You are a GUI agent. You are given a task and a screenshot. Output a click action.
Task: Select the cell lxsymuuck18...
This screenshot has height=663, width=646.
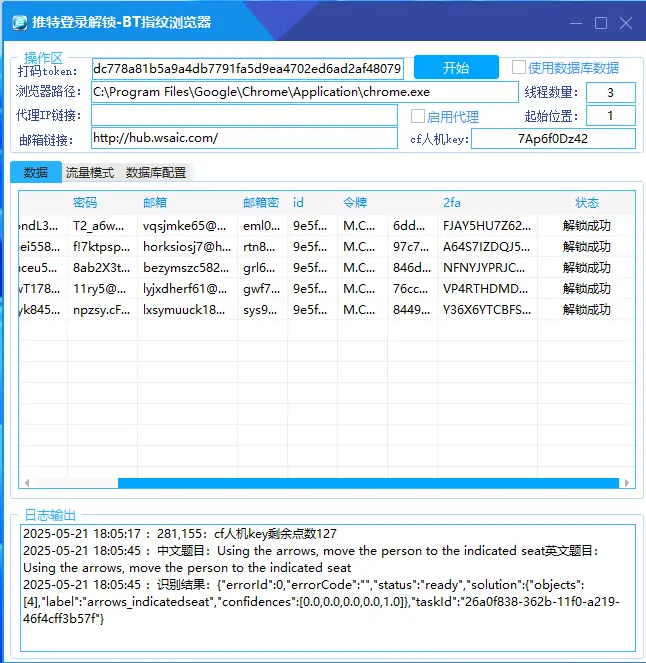[187, 310]
